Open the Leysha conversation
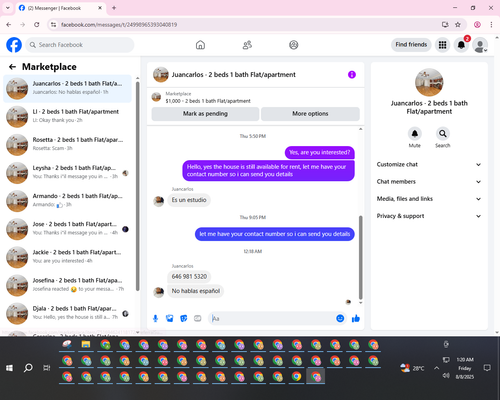This screenshot has height=400, width=500. tap(67, 173)
